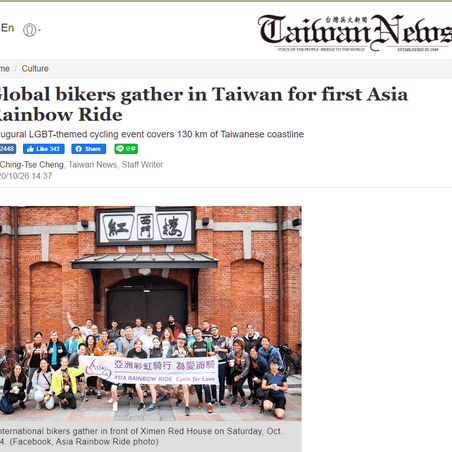Screen dimensions: 452x452
Task: Click the Facebook logo on the Share button
Action: coord(79,149)
